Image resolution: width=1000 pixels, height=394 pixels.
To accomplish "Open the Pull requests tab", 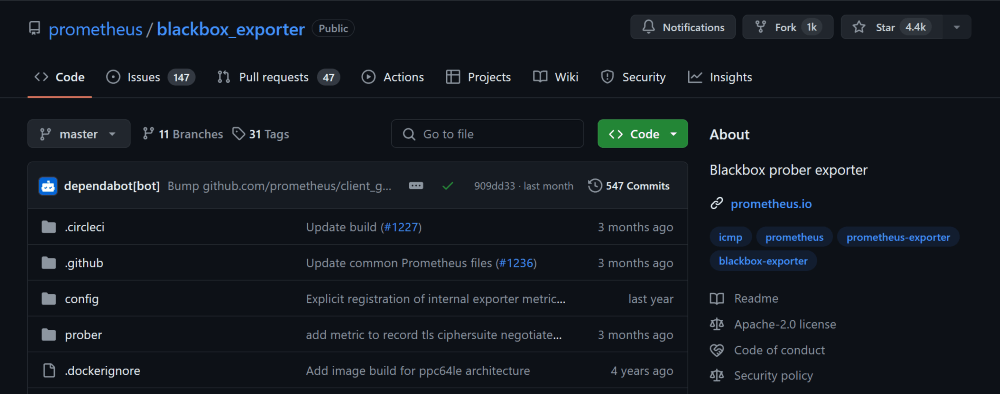I will point(278,77).
